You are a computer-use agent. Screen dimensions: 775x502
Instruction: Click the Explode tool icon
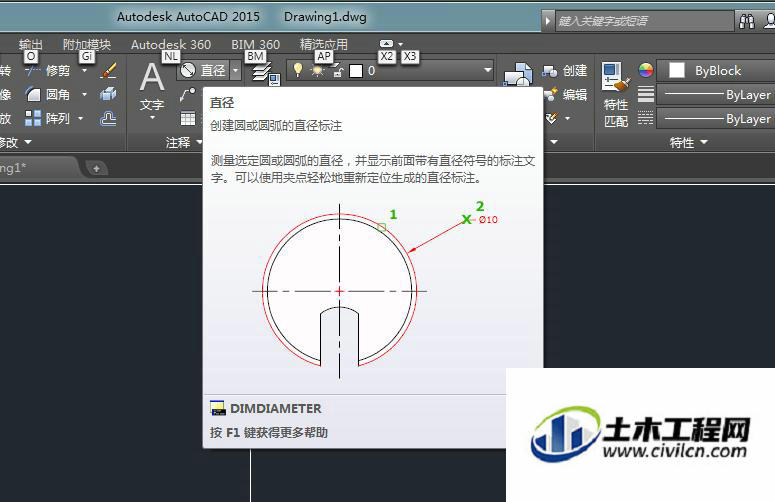pyautogui.click(x=108, y=94)
